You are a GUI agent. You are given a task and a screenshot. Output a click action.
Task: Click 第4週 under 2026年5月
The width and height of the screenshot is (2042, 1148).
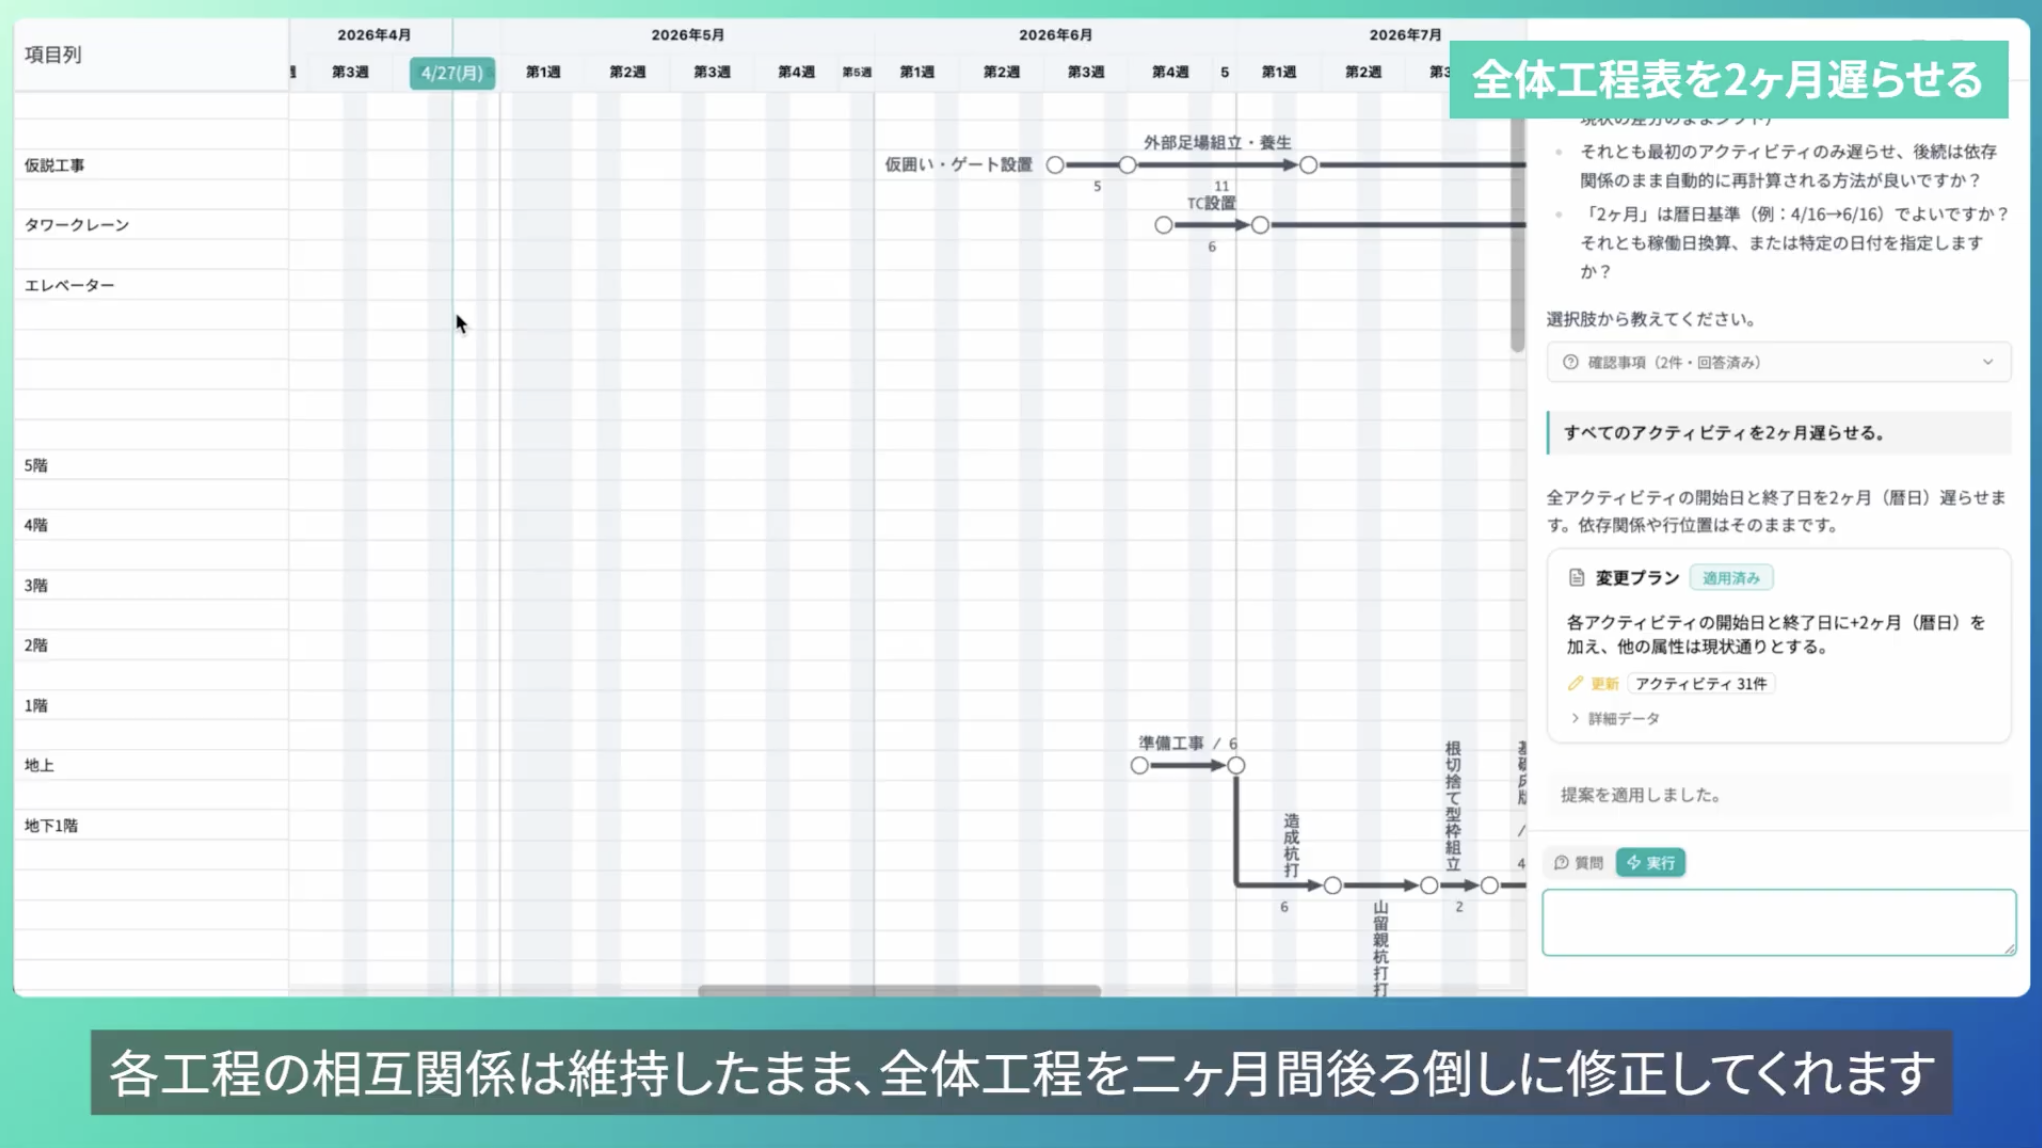(796, 72)
